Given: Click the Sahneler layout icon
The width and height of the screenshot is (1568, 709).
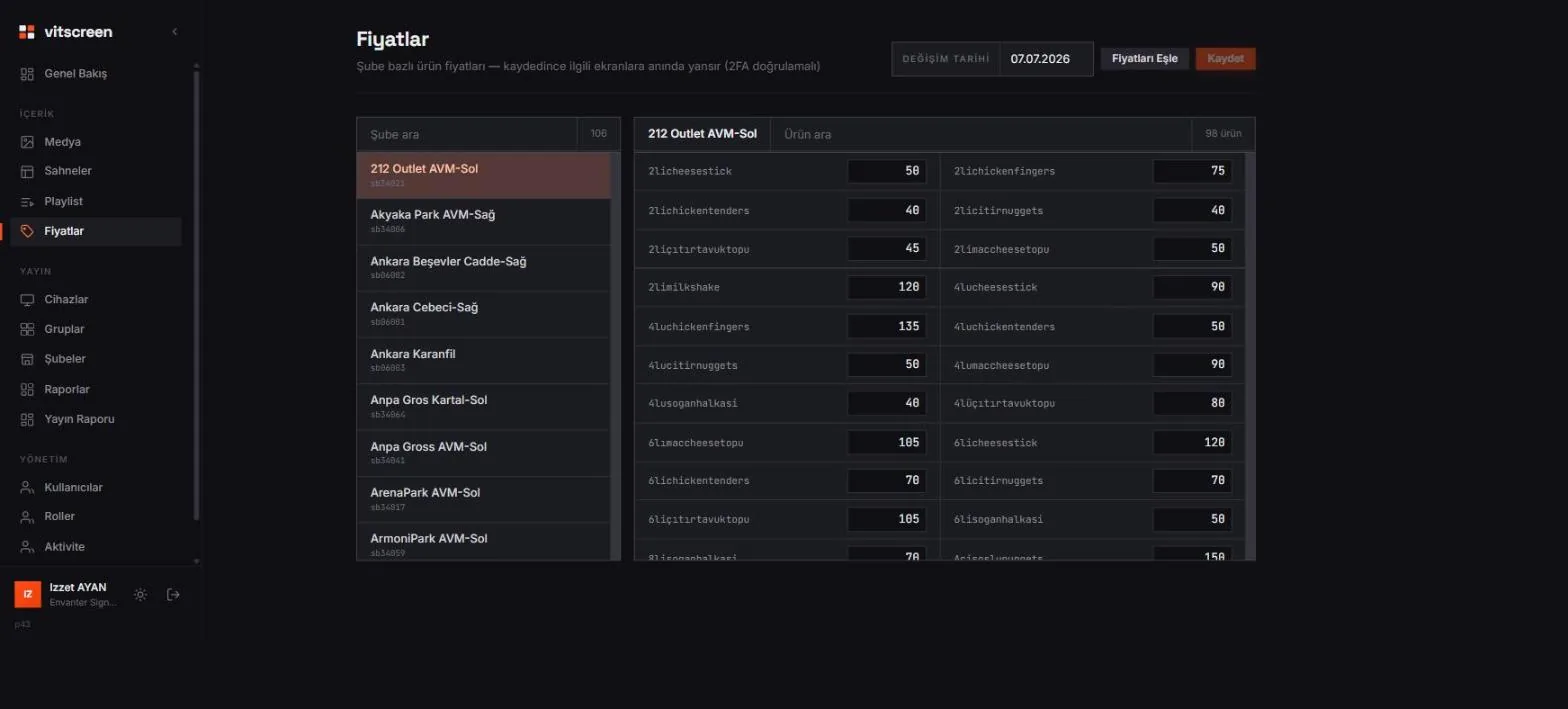Looking at the screenshot, I should 27,171.
